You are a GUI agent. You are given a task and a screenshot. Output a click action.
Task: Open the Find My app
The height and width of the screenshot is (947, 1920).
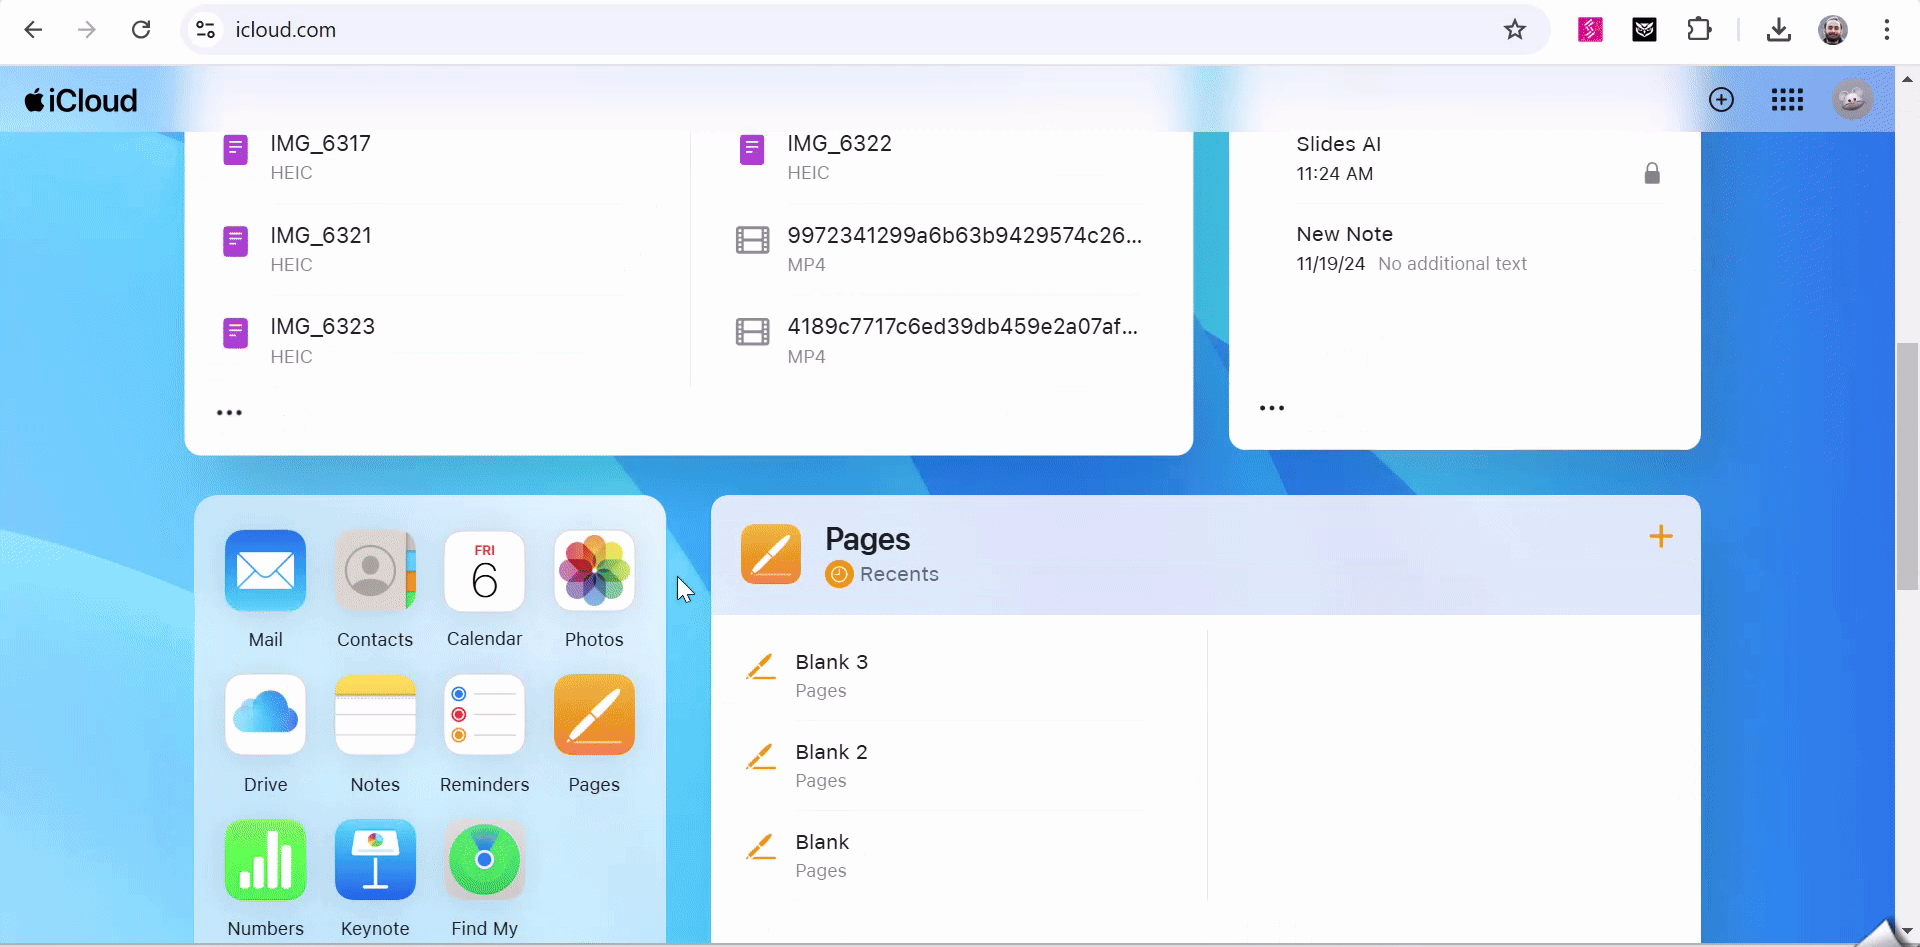(x=484, y=860)
